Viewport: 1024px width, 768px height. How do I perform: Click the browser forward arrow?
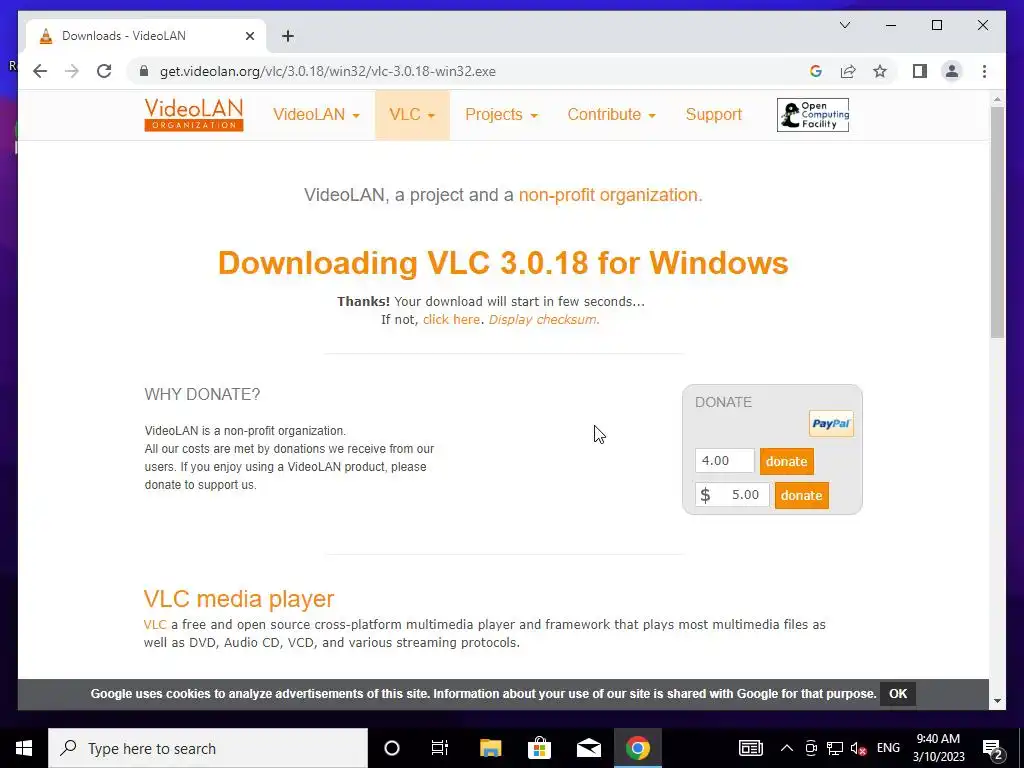click(x=72, y=71)
